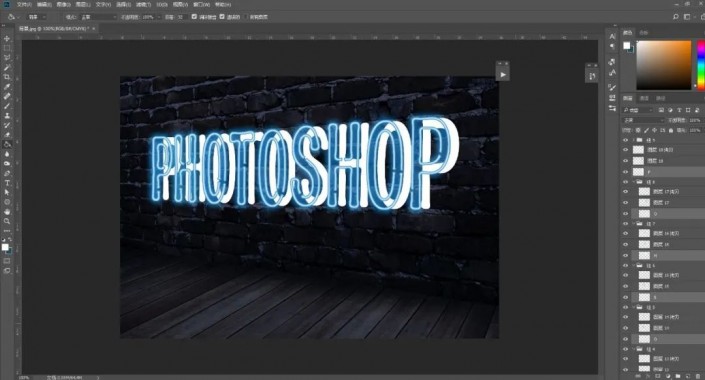Viewport: 705px width, 380px height.
Task: Enable the 所有图层 all layers checkbox
Action: [246, 17]
